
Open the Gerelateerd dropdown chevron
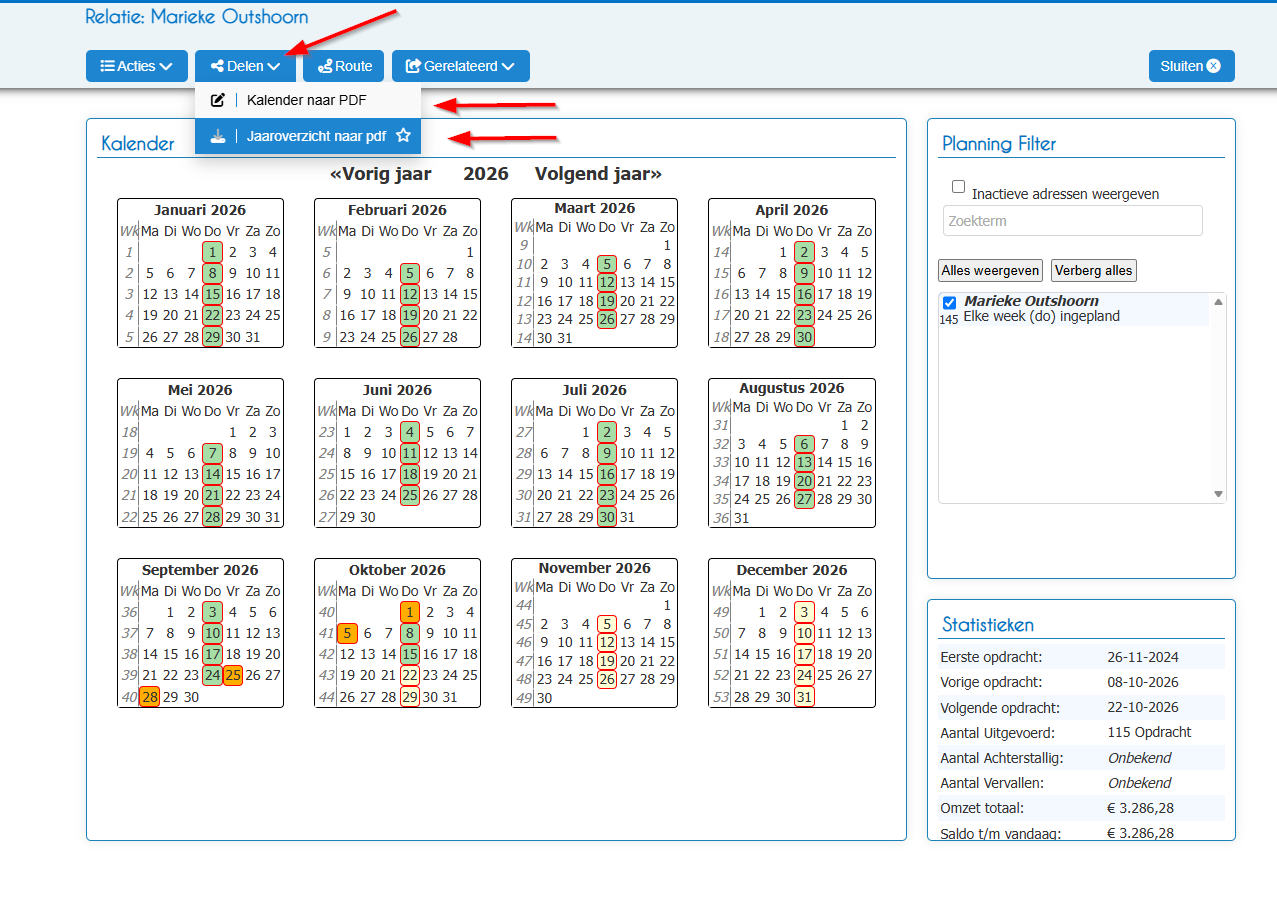[x=508, y=67]
